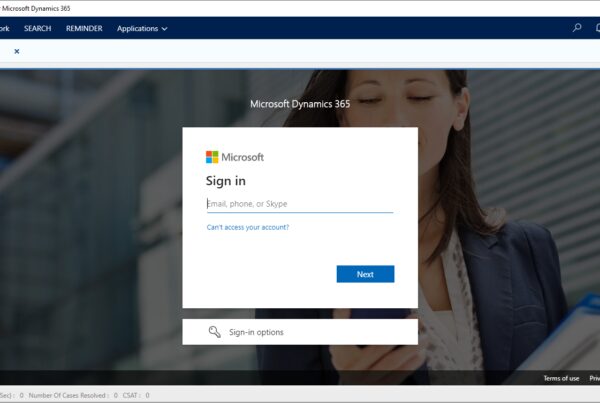The width and height of the screenshot is (600, 403).
Task: Click the Microsoft Dynamics 365 window title
Action: [36, 8]
